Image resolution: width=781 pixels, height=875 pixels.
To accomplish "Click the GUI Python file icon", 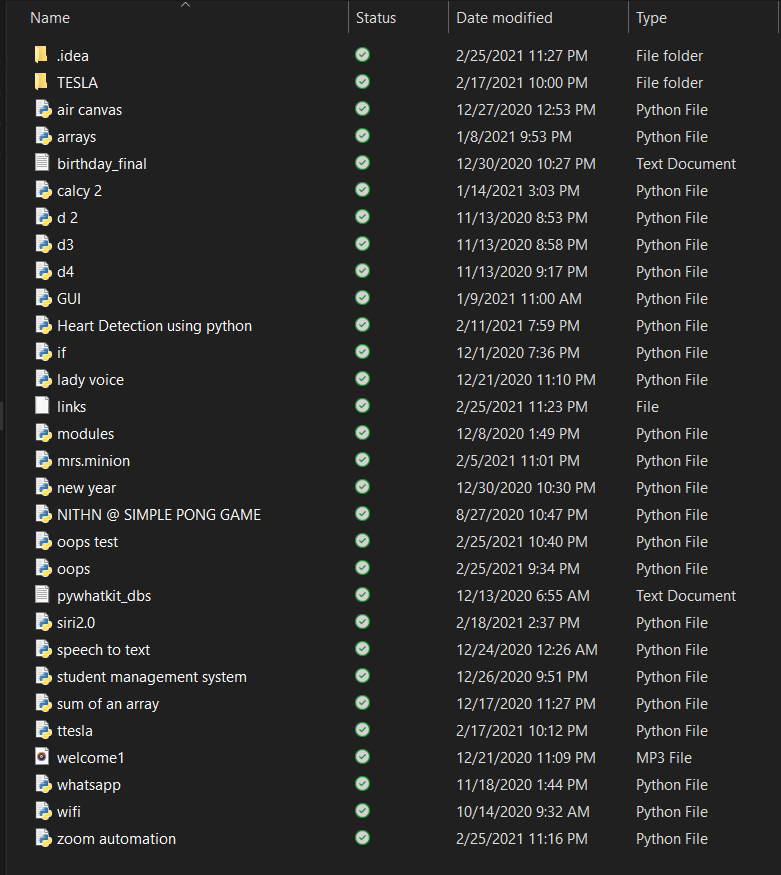I will 44,298.
